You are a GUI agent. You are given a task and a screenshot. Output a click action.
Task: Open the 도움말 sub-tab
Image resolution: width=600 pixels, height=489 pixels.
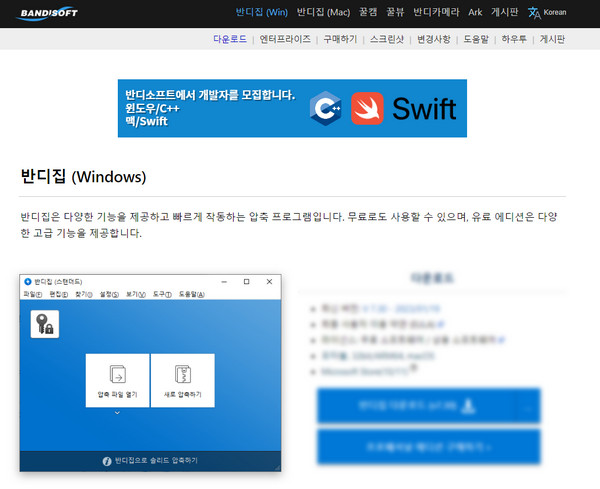pos(476,39)
